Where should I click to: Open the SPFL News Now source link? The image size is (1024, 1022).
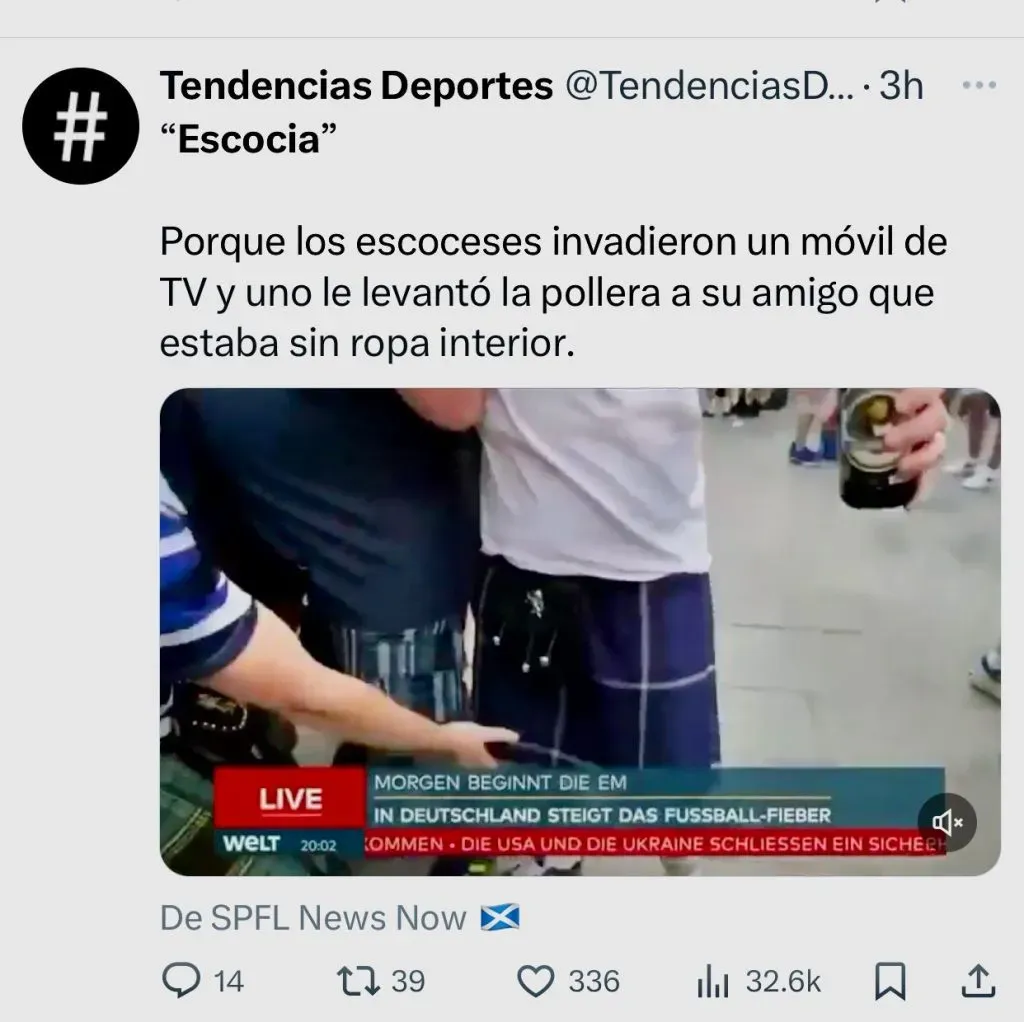coord(340,918)
